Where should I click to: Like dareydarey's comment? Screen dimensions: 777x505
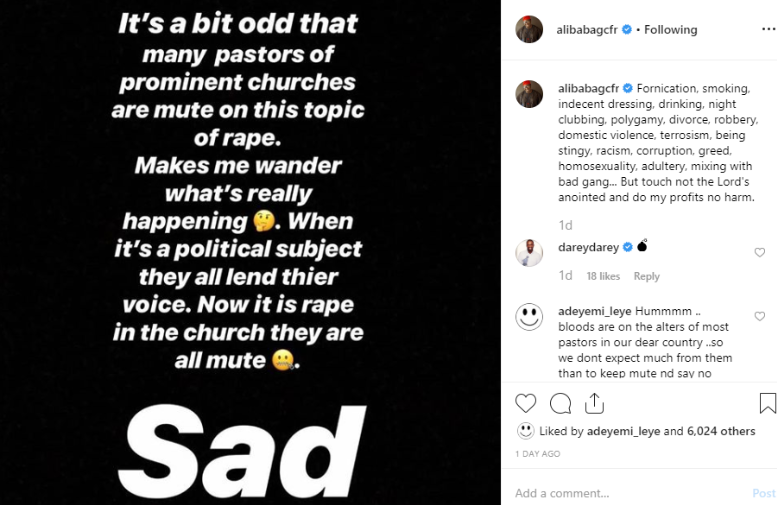point(760,253)
